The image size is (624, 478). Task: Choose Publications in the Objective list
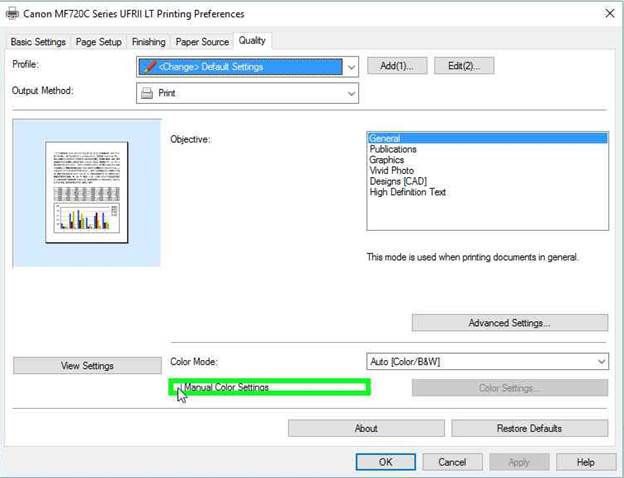pos(393,149)
